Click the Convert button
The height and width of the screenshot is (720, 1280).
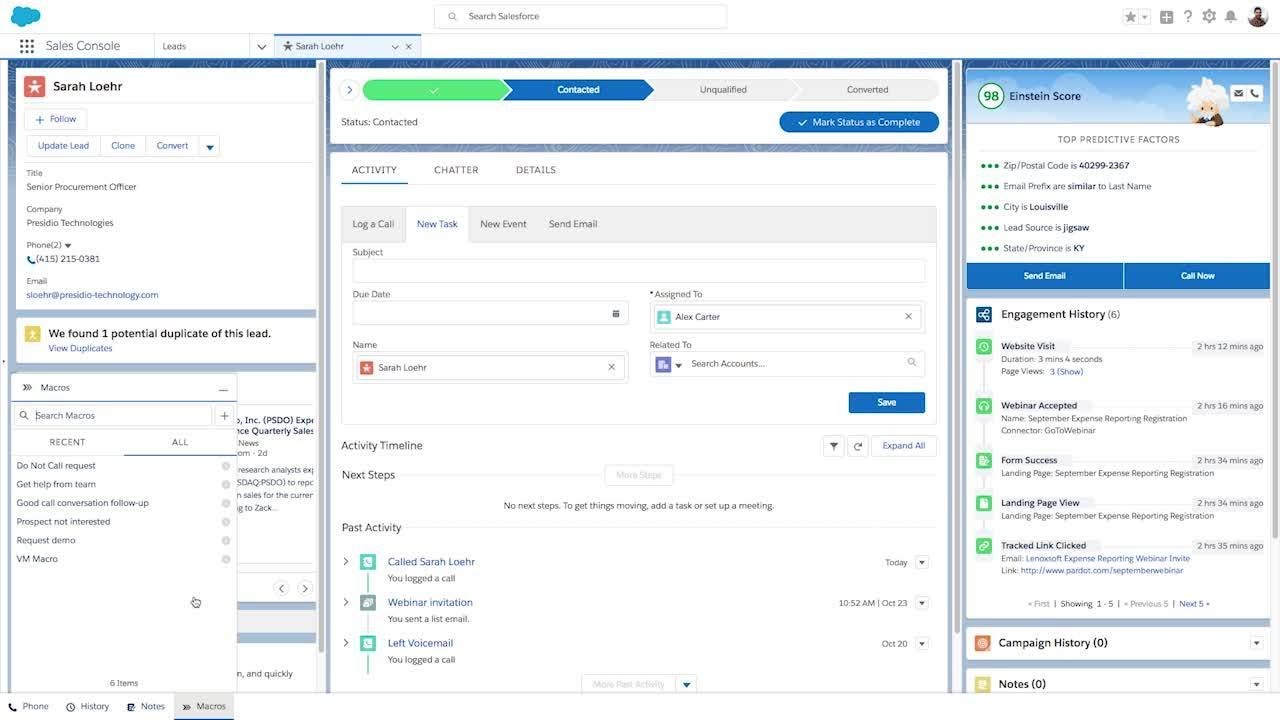tap(172, 146)
